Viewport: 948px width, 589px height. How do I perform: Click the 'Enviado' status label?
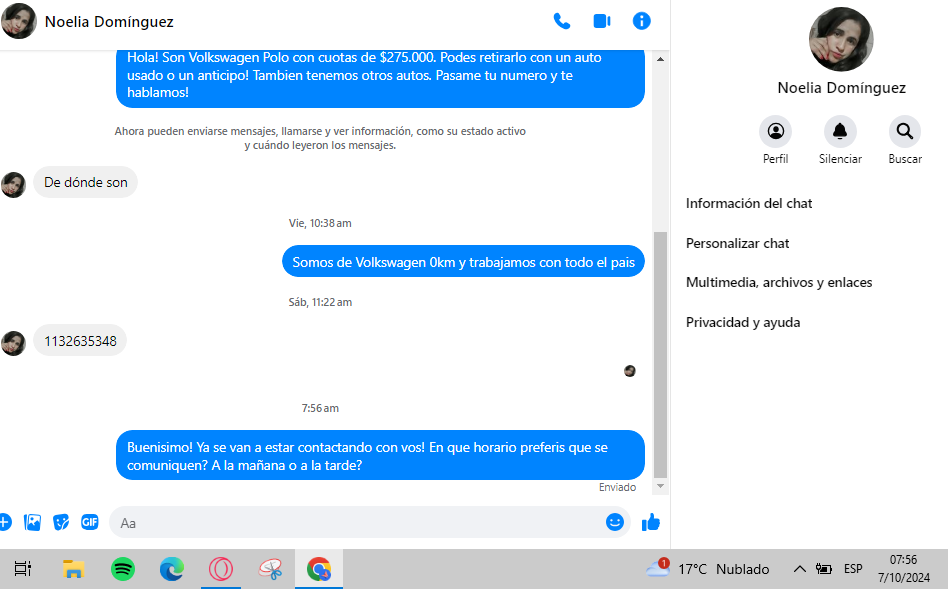[617, 487]
